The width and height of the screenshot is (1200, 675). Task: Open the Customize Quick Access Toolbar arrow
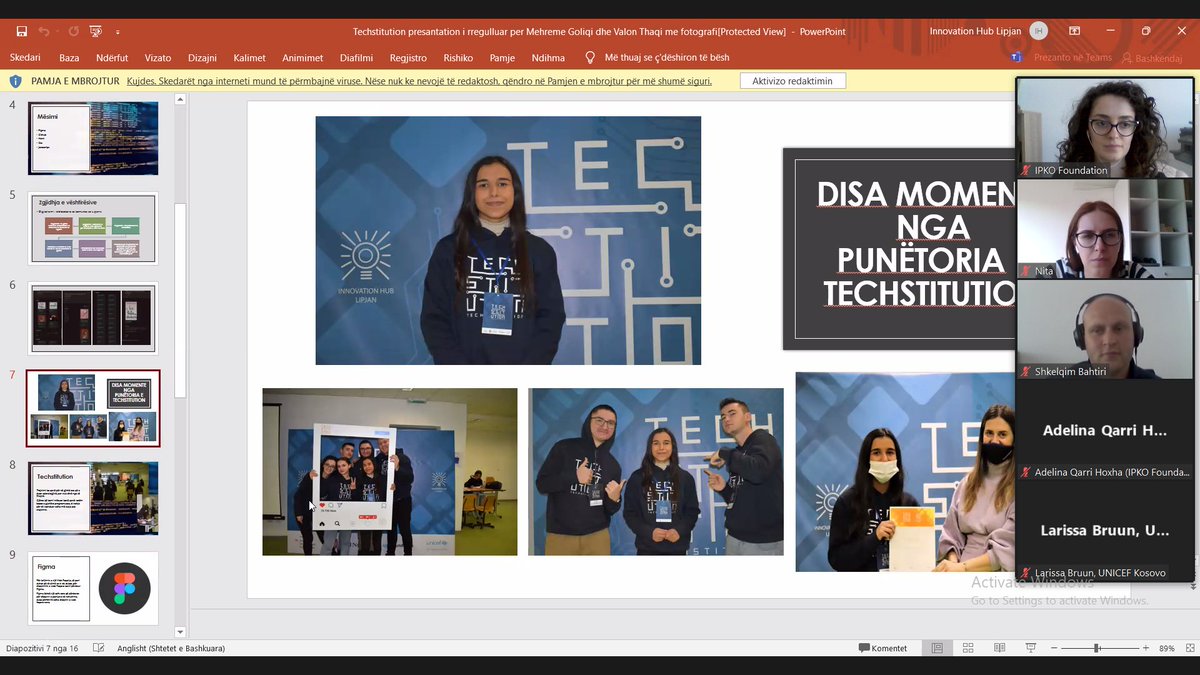[x=117, y=32]
